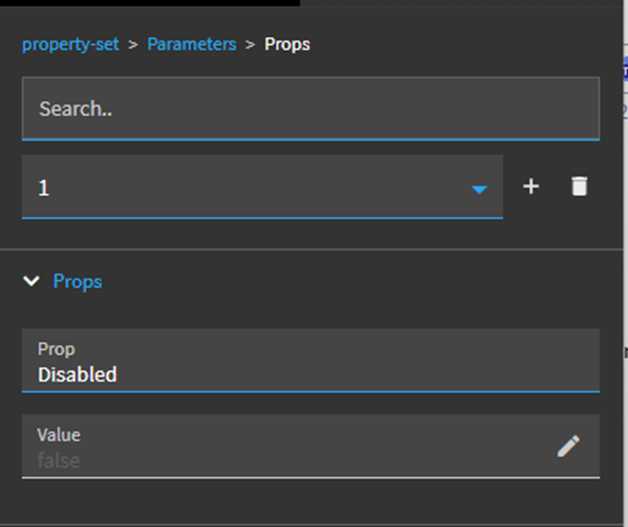
Task: Click the small Value label text
Action: [x=58, y=435]
